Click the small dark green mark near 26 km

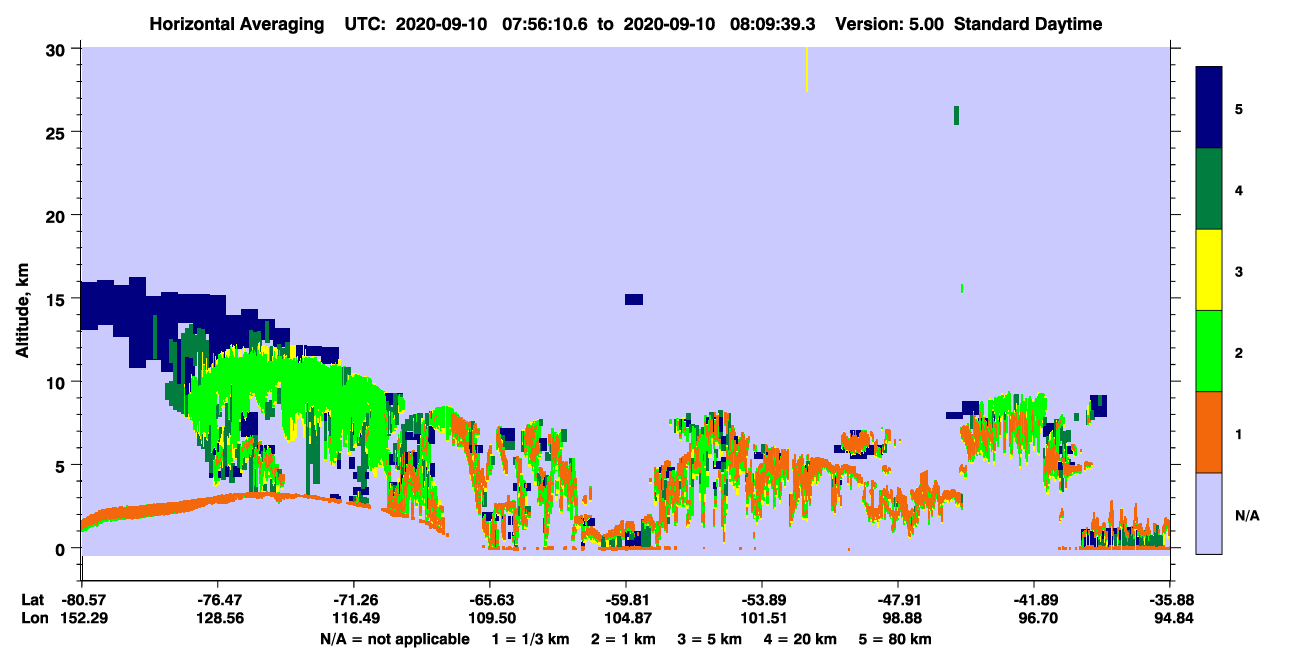tap(956, 115)
